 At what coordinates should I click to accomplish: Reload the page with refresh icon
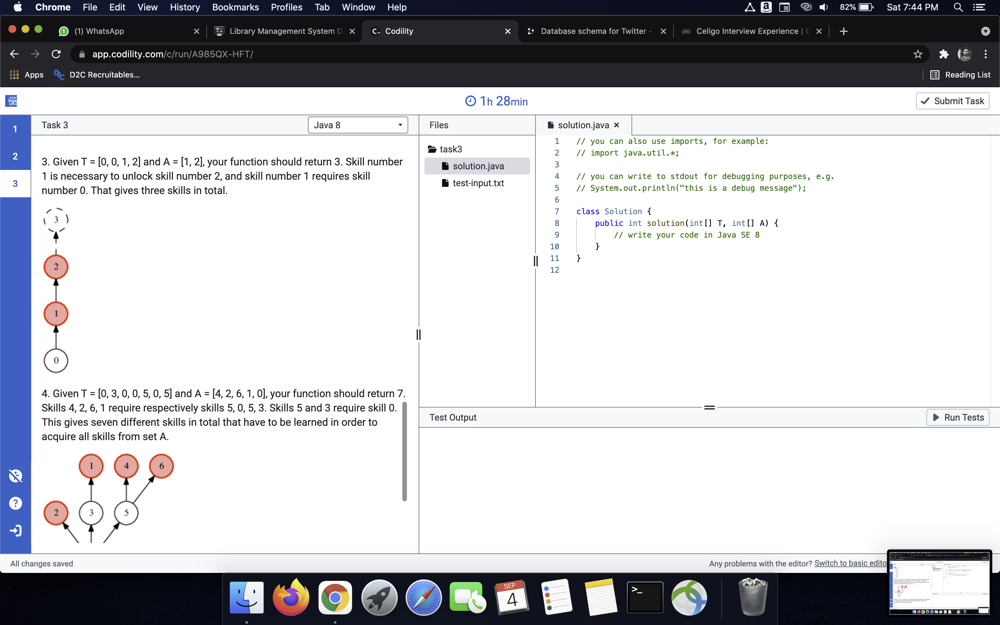[56, 54]
